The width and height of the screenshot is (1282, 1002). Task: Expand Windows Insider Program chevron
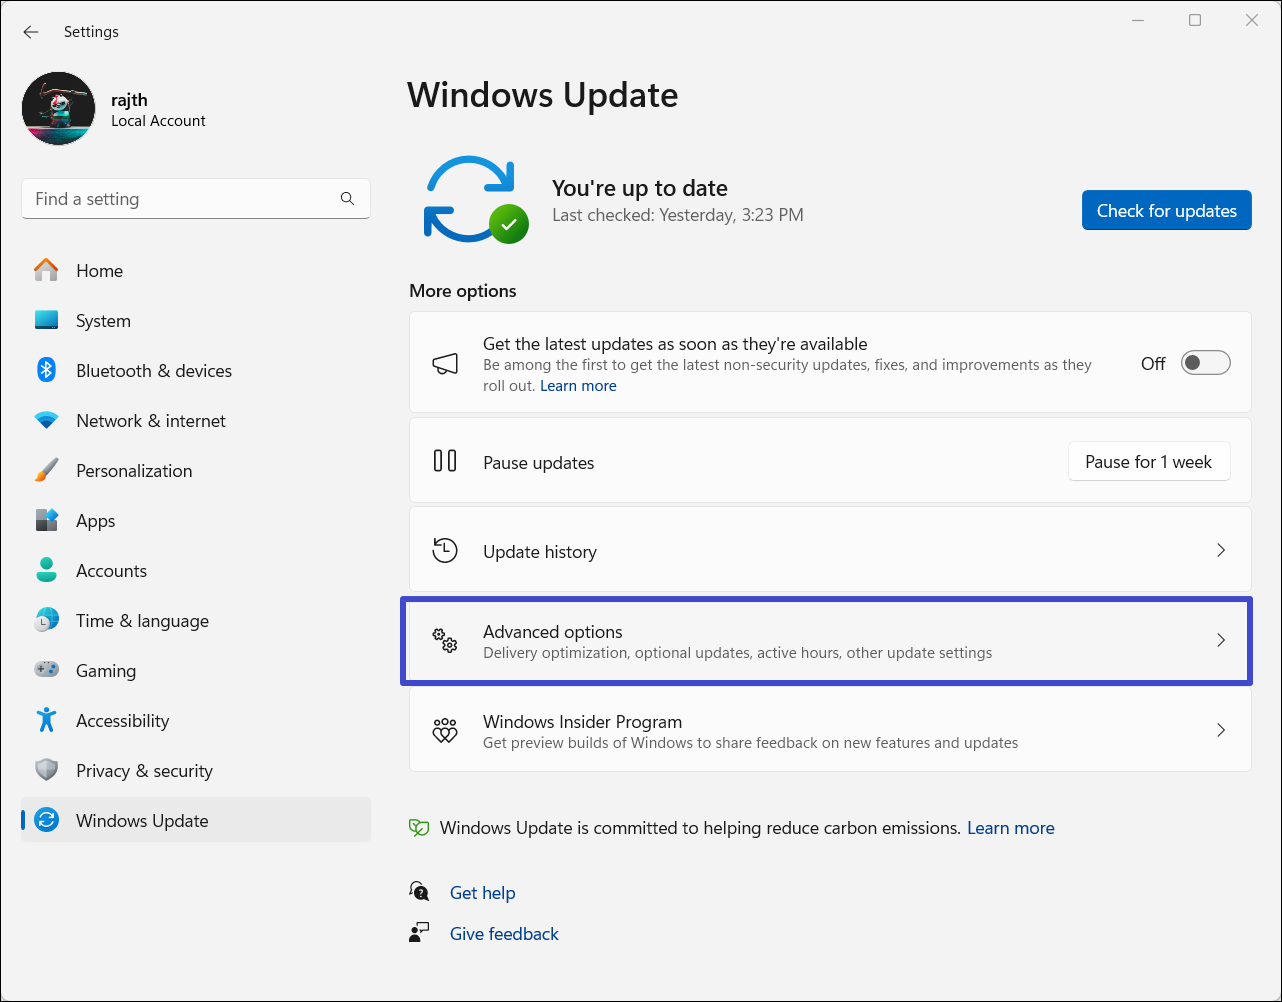pos(1220,731)
